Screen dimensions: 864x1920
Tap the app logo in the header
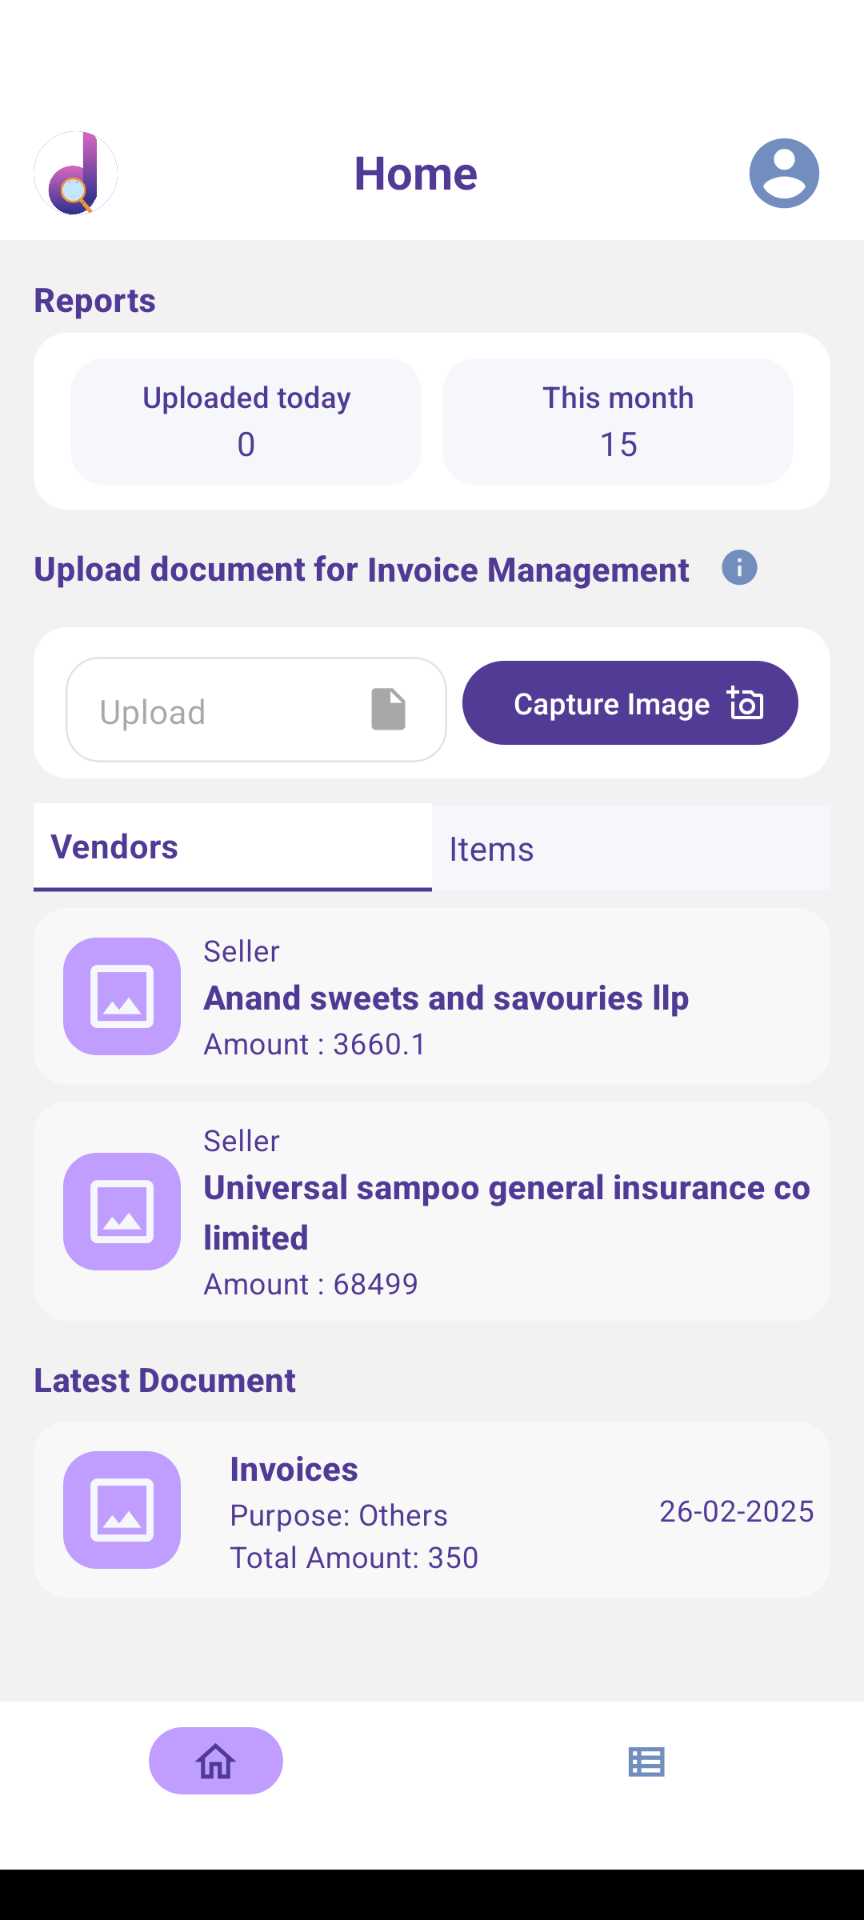coord(76,173)
